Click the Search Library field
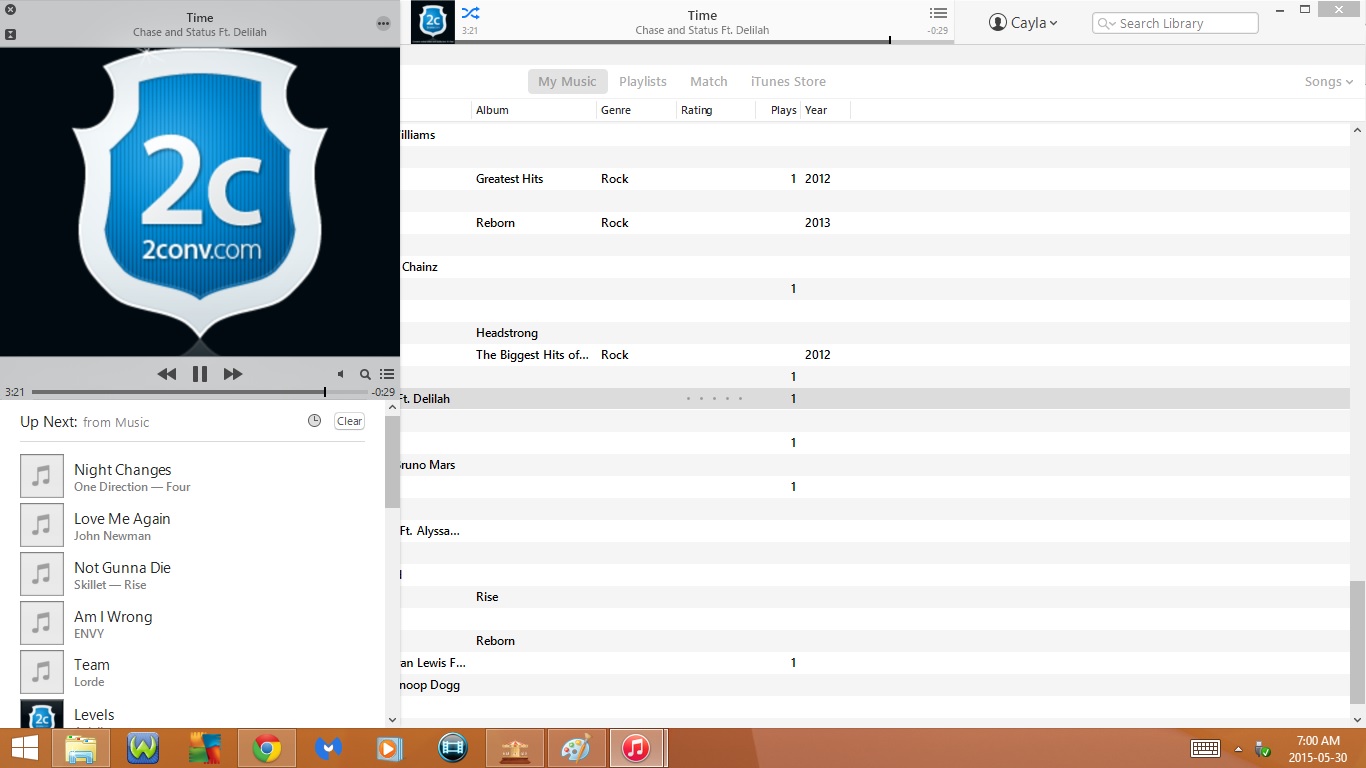The image size is (1366, 768). [x=1175, y=23]
